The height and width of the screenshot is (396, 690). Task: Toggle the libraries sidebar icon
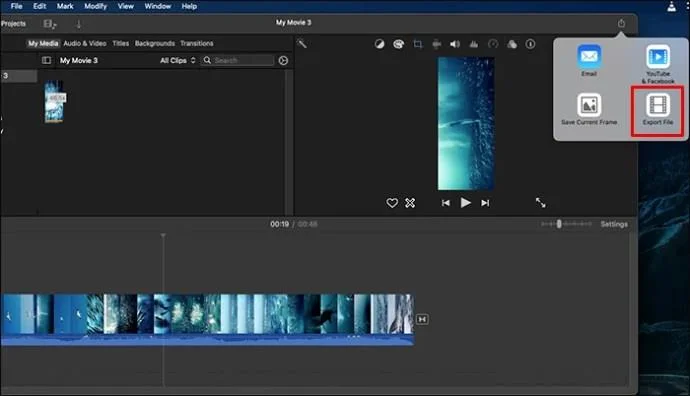pyautogui.click(x=46, y=60)
